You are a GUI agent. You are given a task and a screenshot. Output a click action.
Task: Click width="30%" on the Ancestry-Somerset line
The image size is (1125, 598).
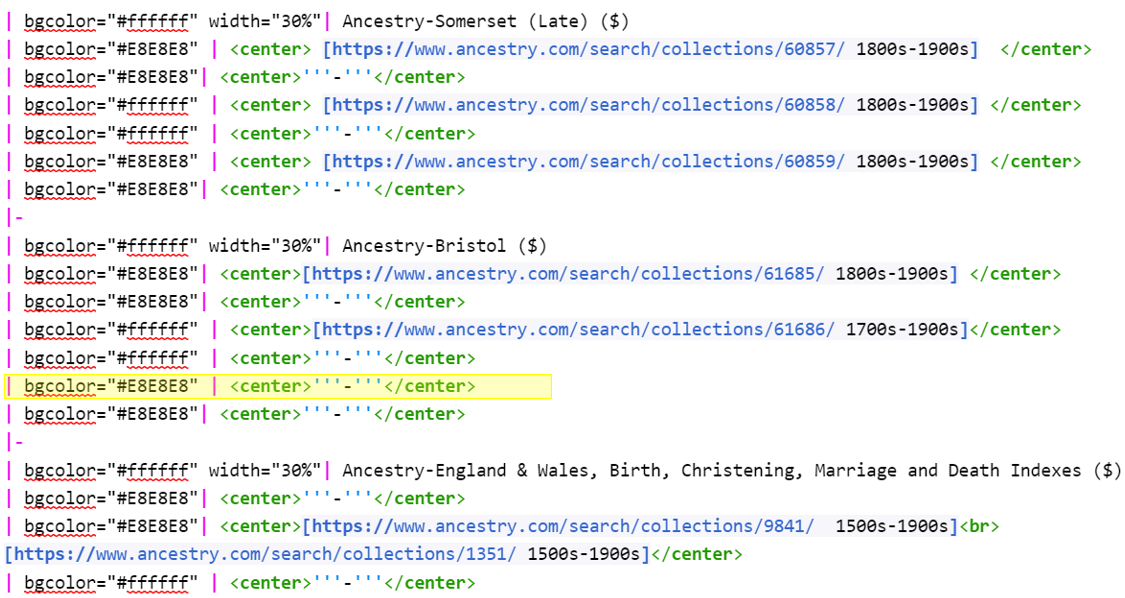265,22
